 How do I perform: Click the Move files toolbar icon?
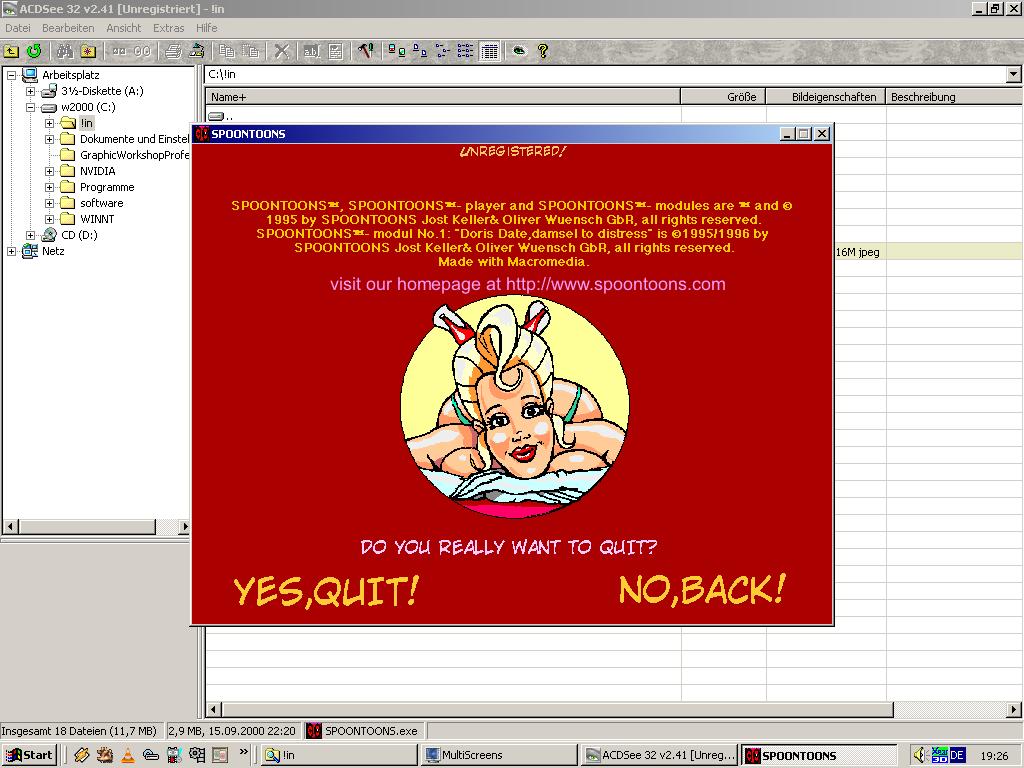click(x=250, y=51)
